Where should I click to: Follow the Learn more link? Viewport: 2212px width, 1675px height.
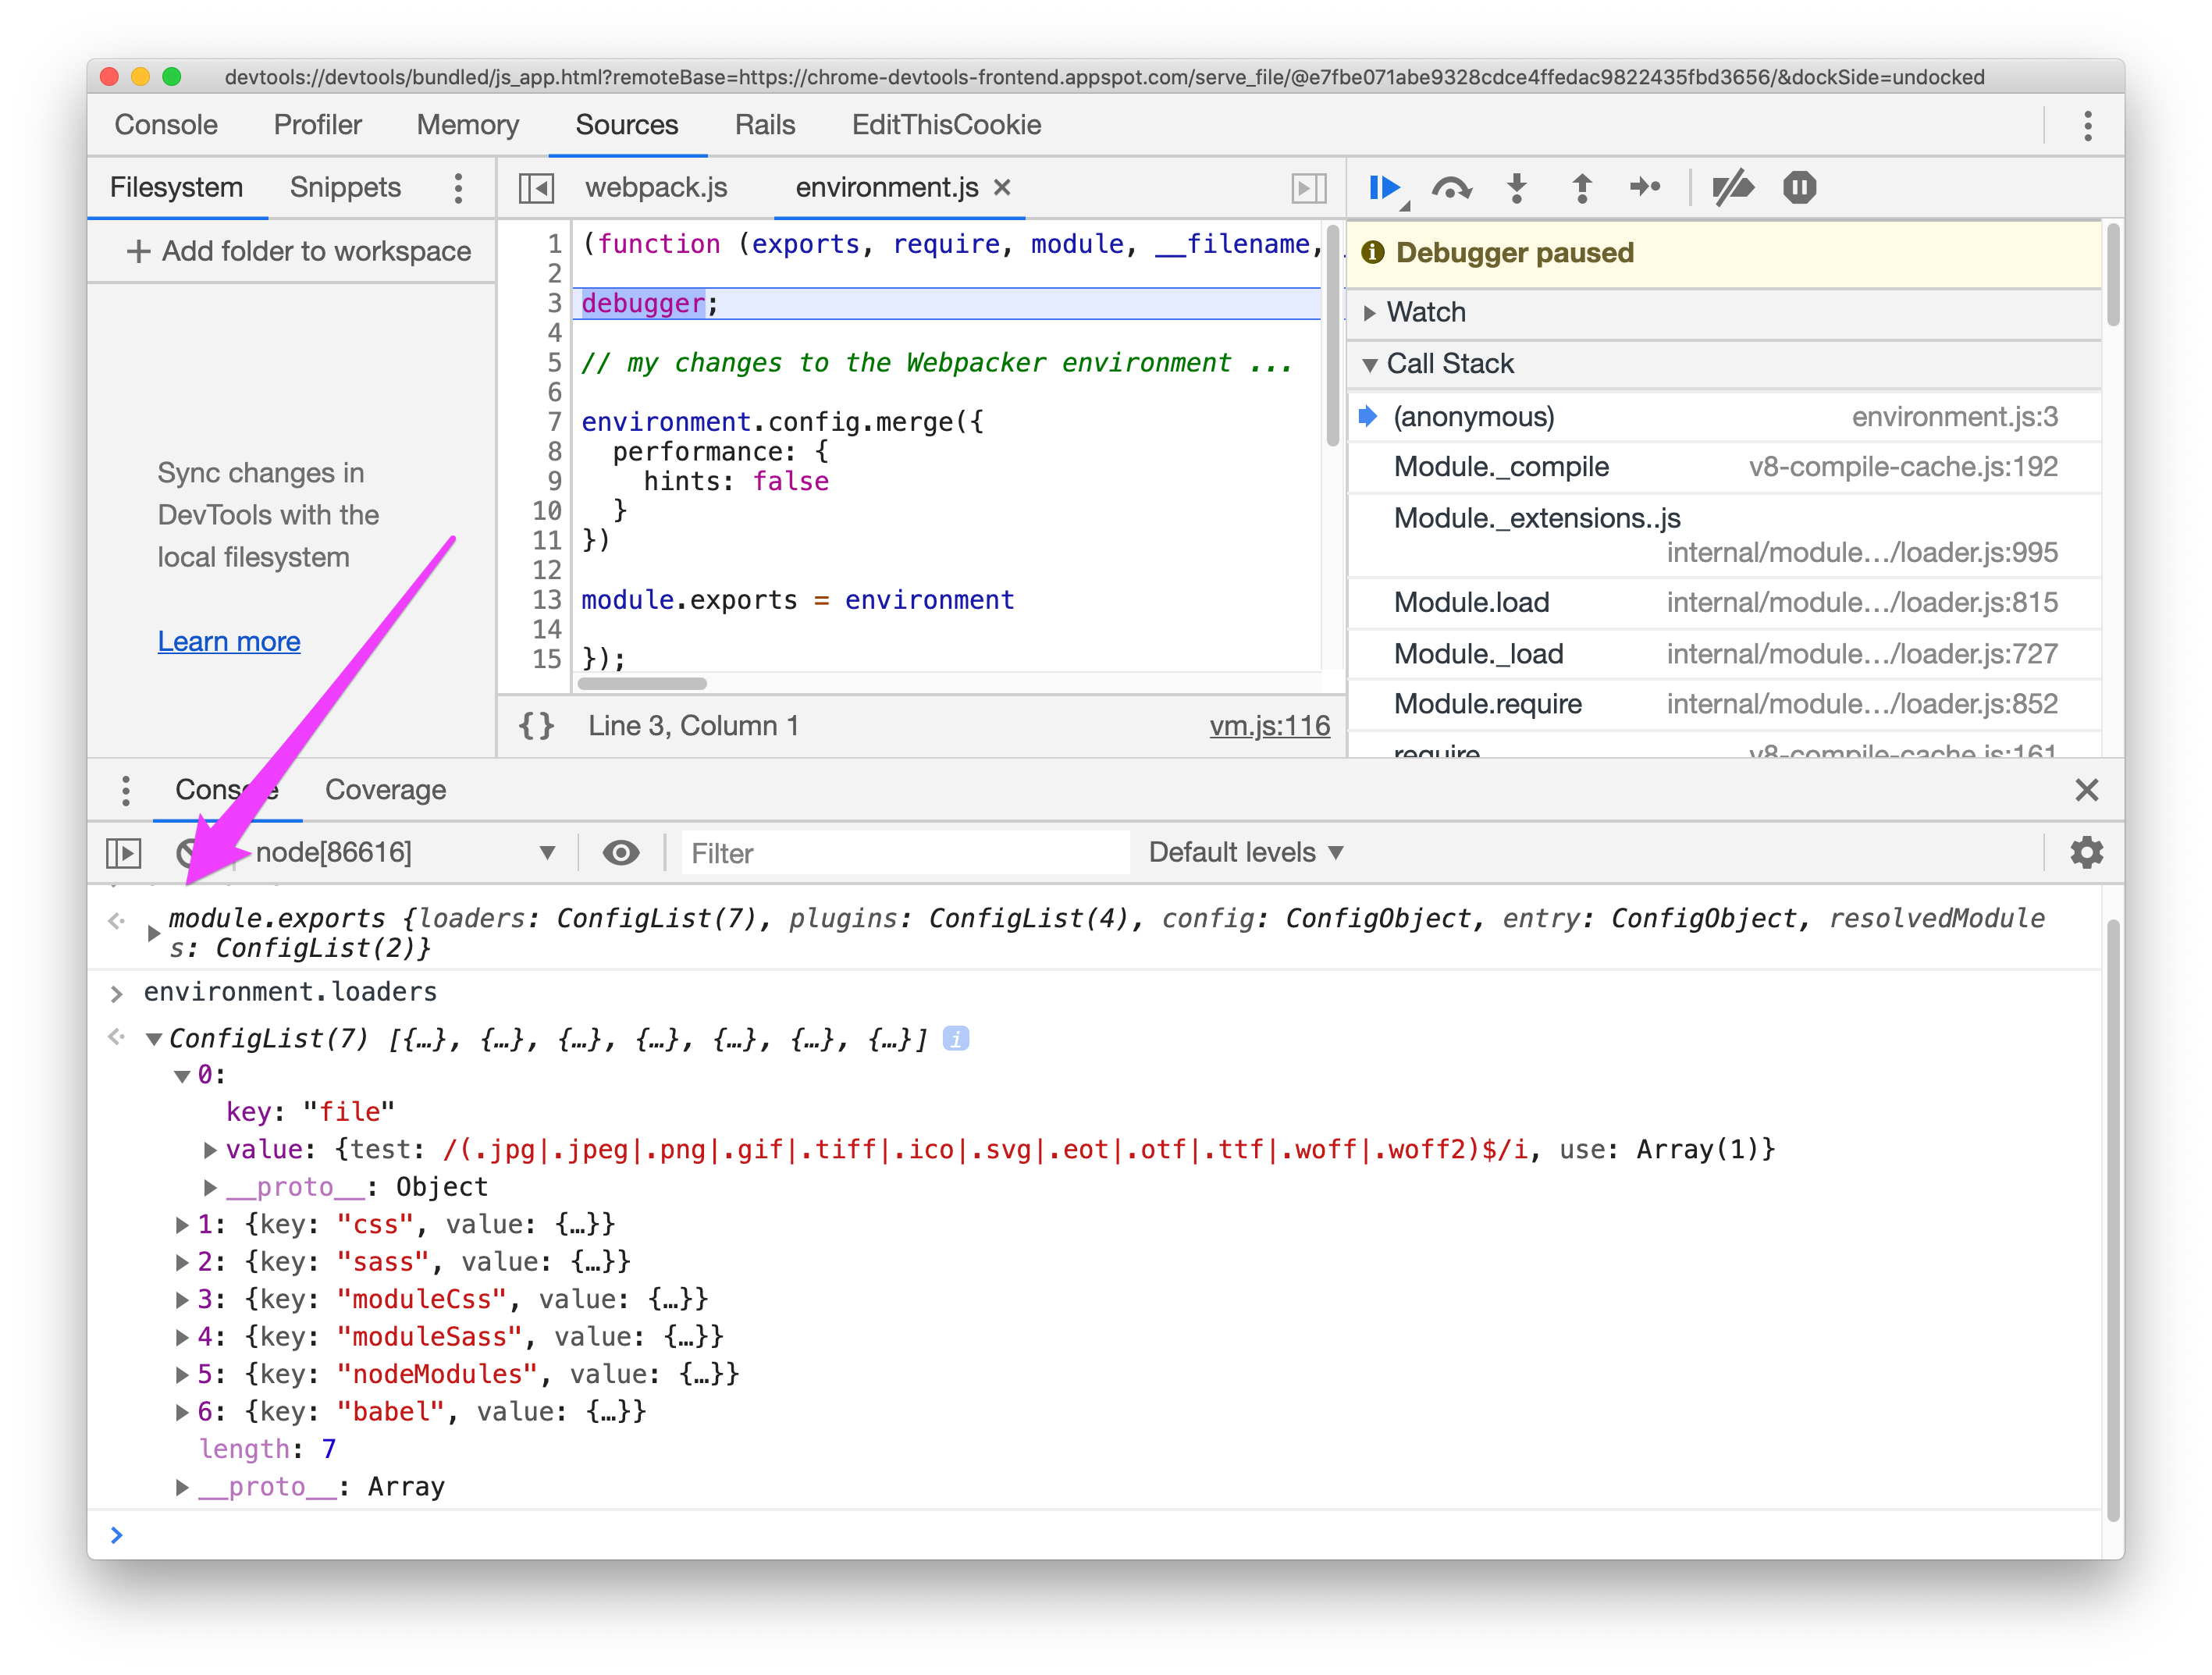[229, 642]
